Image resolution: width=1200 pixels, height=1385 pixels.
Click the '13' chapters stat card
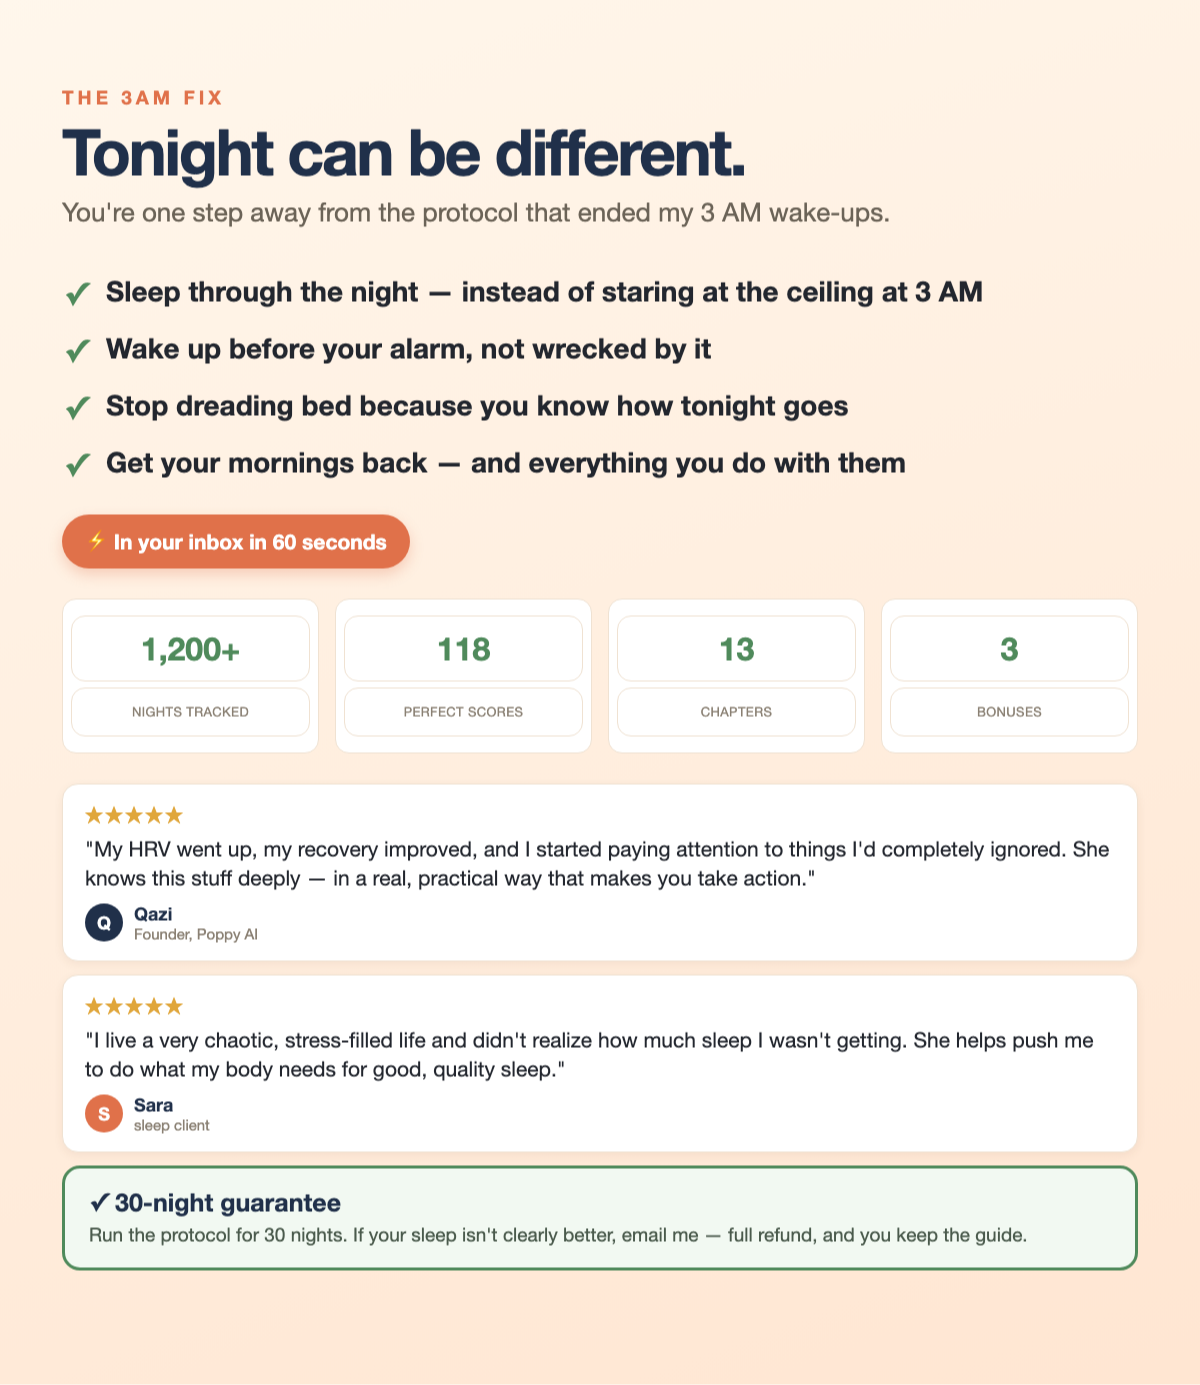[737, 676]
